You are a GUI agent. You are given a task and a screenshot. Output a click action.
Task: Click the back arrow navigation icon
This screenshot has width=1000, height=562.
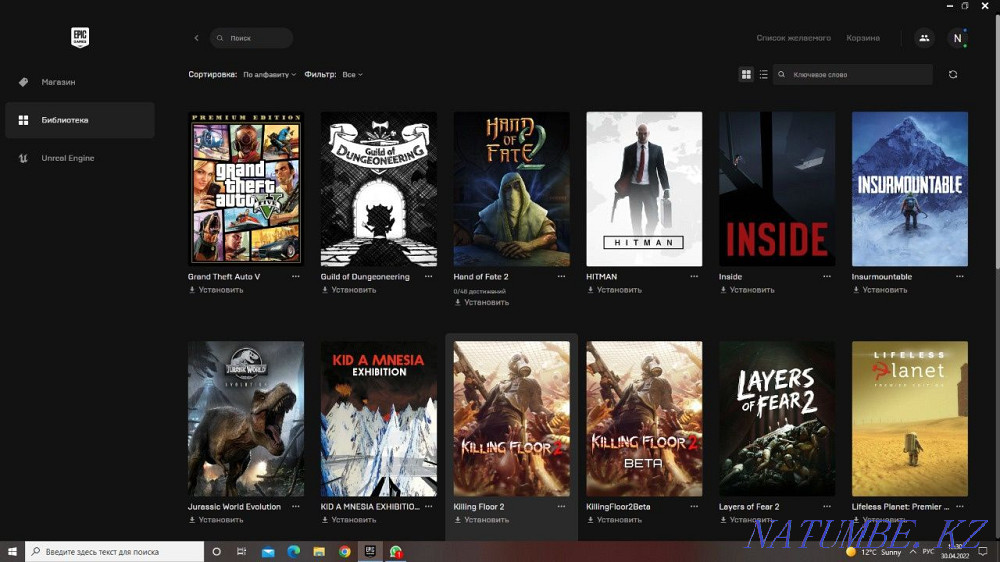tap(196, 38)
